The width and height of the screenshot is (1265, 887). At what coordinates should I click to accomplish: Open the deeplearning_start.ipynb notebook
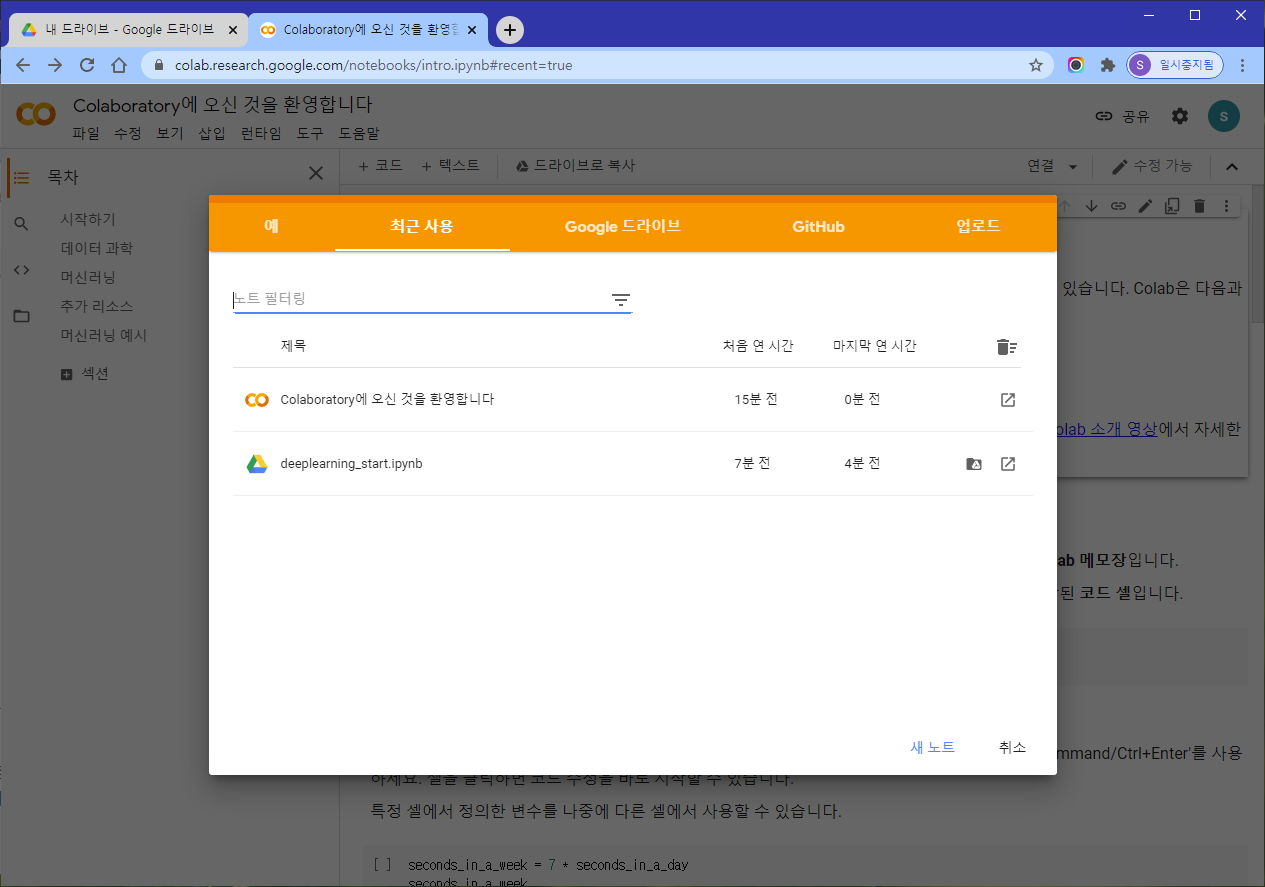tap(351, 464)
